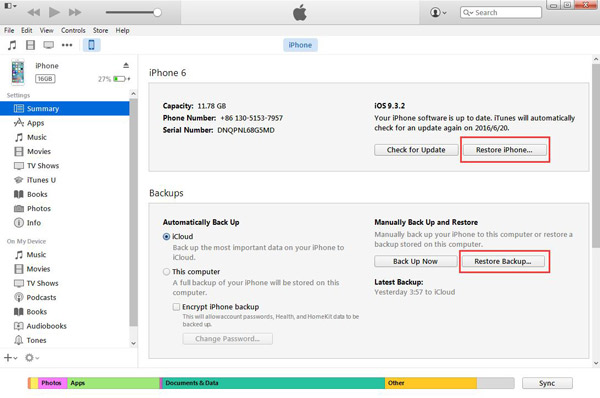Open the Movies library icon in toolbar

(x=30, y=45)
